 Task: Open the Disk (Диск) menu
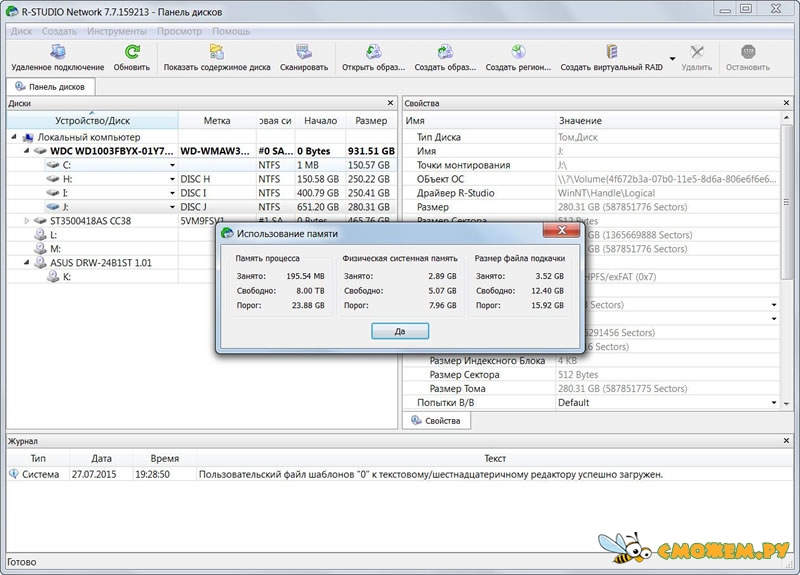coord(21,31)
